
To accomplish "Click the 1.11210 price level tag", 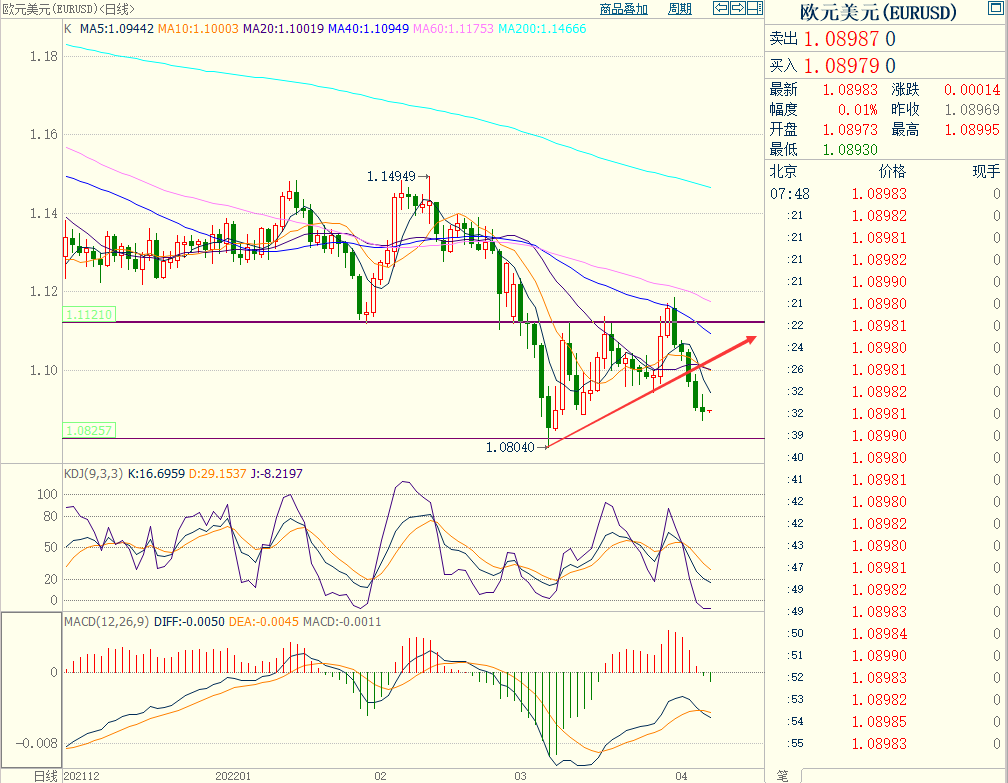I will click(x=89, y=314).
